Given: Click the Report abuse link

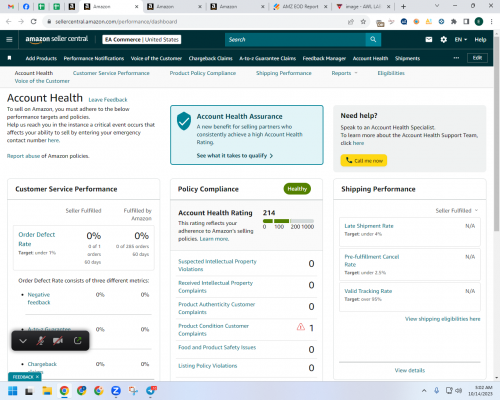Looking at the screenshot, I should coord(23,156).
